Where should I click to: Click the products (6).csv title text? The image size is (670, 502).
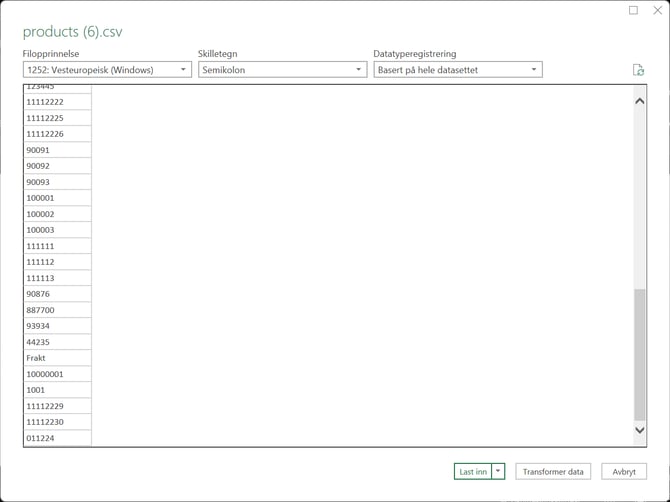tap(73, 32)
